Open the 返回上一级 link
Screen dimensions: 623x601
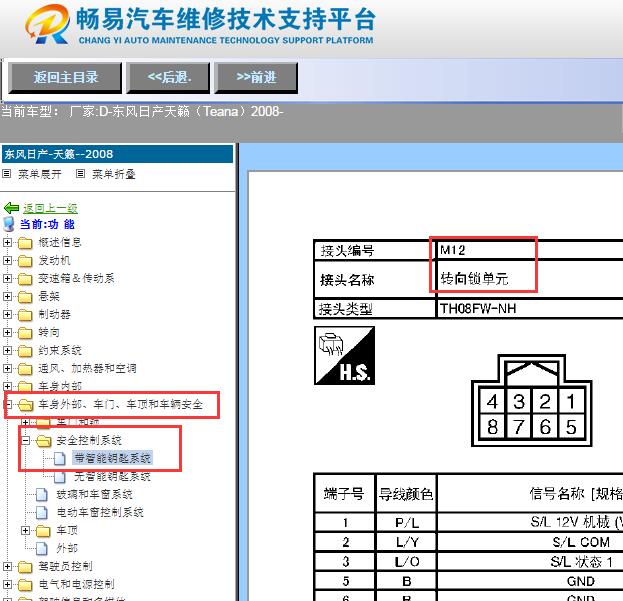tap(50, 208)
